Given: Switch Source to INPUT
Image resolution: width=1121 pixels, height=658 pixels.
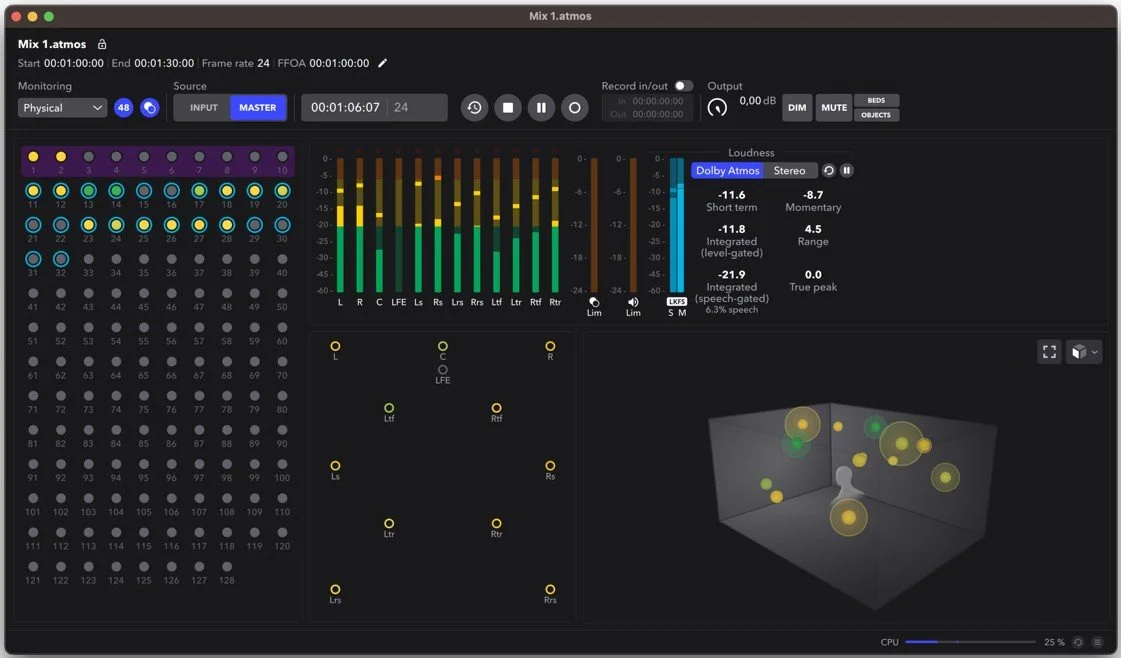Looking at the screenshot, I should point(204,108).
